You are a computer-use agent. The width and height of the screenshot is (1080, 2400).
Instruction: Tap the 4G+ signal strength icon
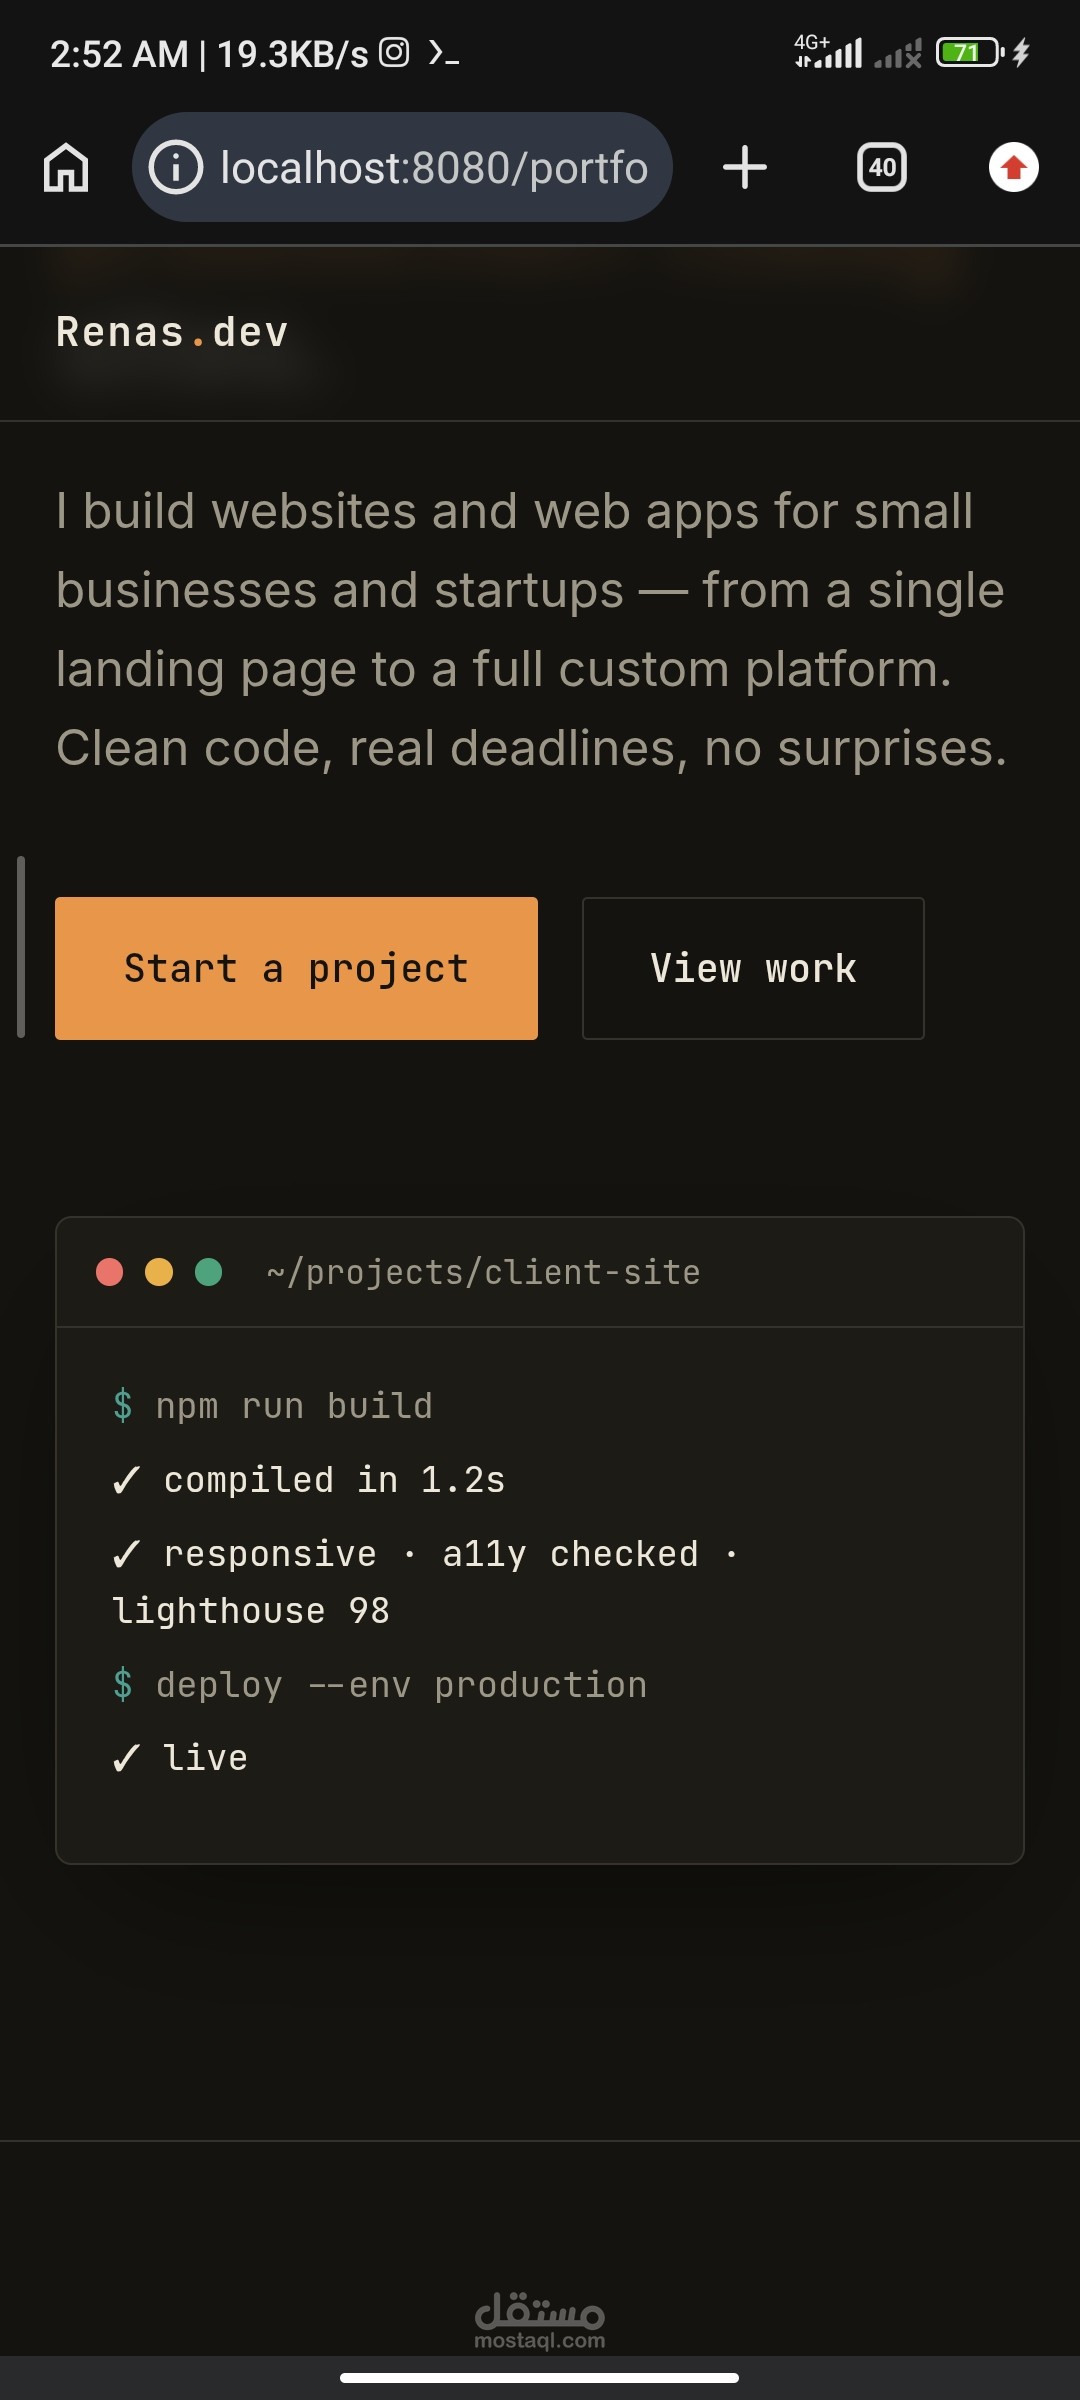pyautogui.click(x=828, y=51)
